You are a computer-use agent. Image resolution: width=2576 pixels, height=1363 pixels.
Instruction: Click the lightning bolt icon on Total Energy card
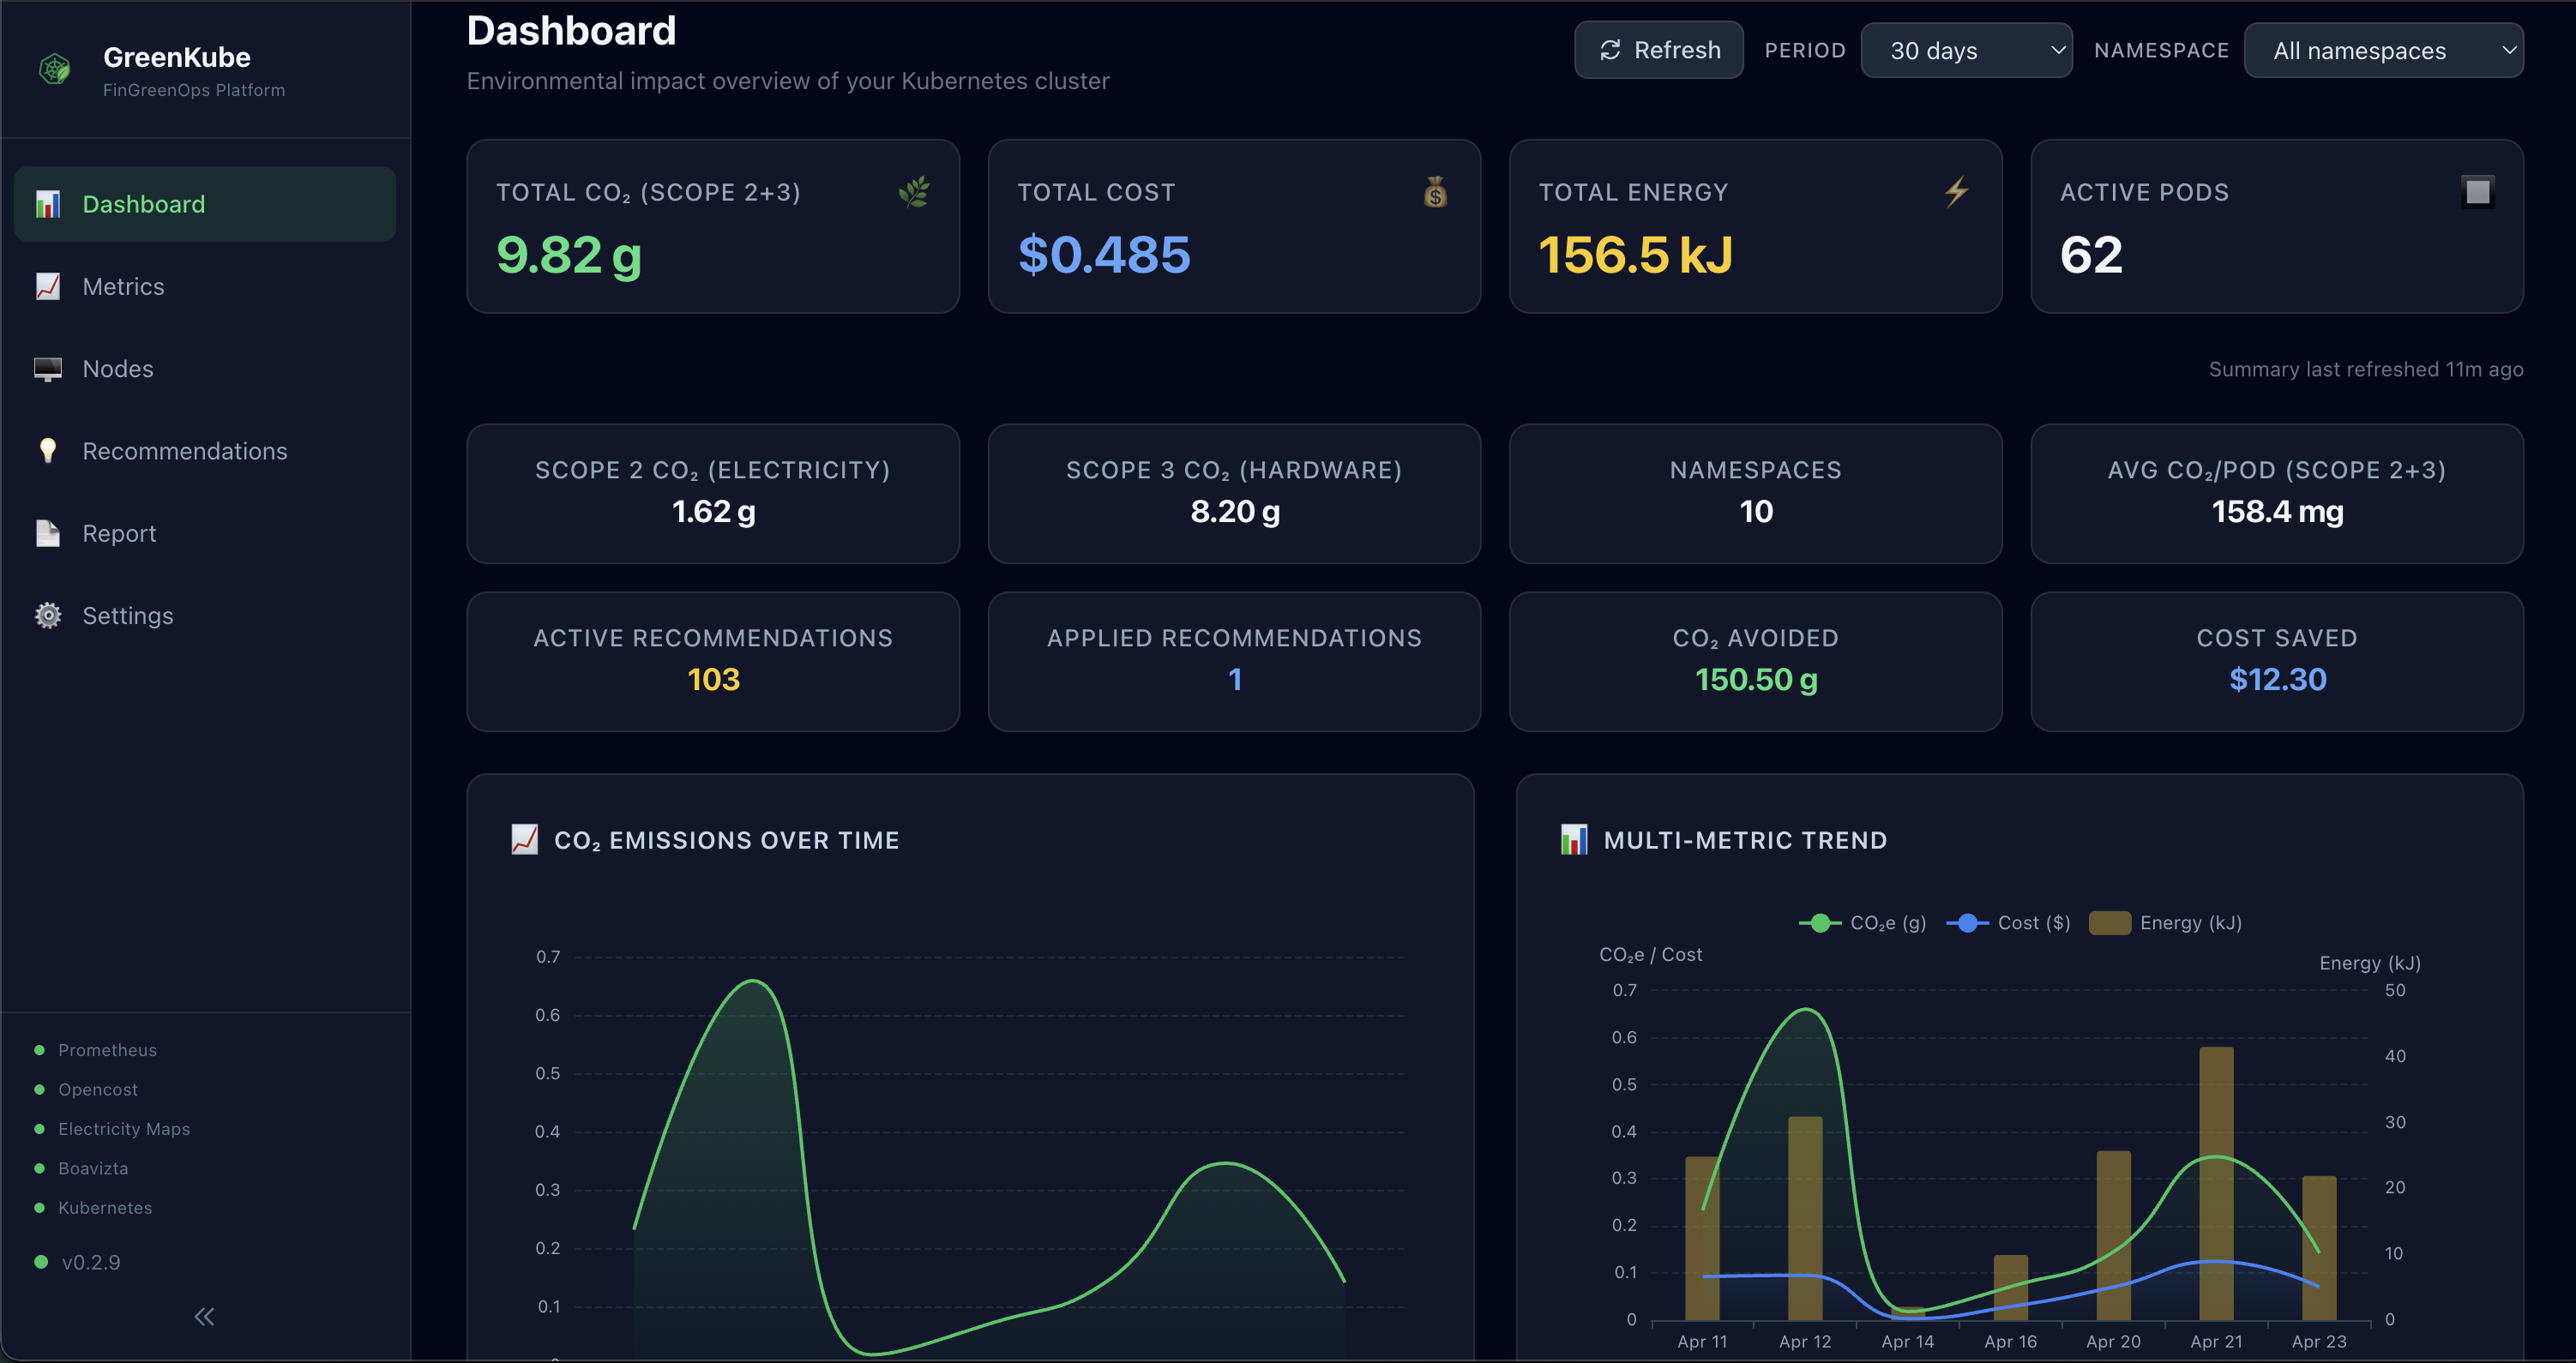pos(1957,191)
